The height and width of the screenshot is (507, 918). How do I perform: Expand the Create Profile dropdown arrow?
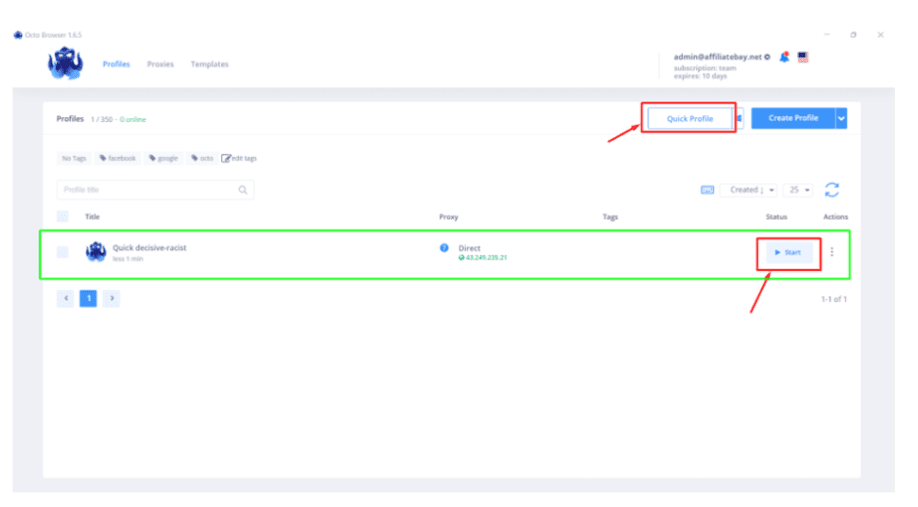click(x=841, y=118)
